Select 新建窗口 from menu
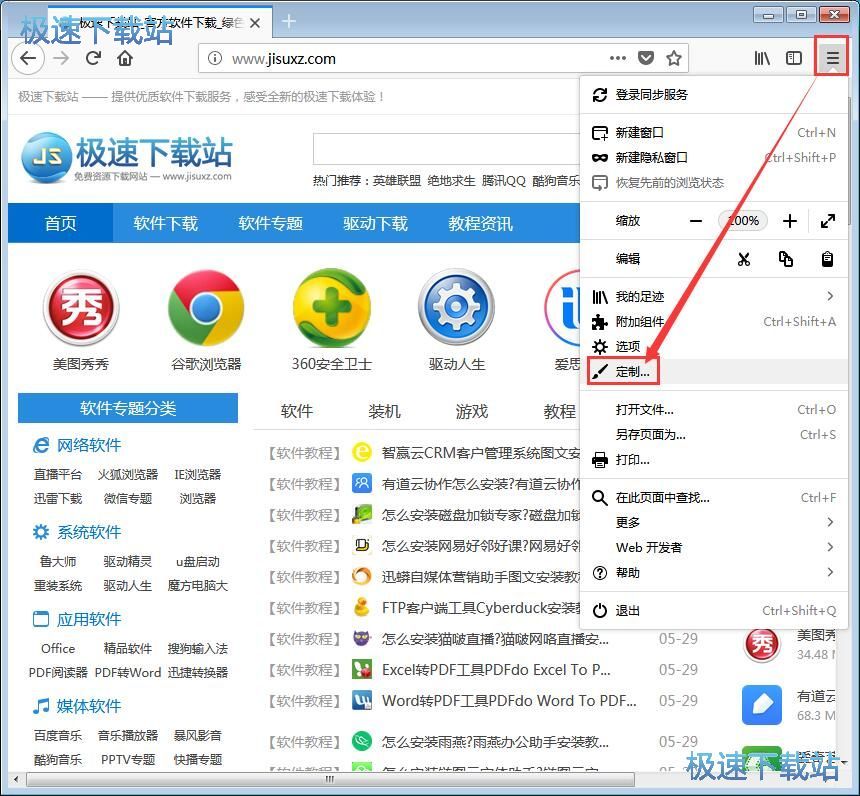 (x=714, y=133)
